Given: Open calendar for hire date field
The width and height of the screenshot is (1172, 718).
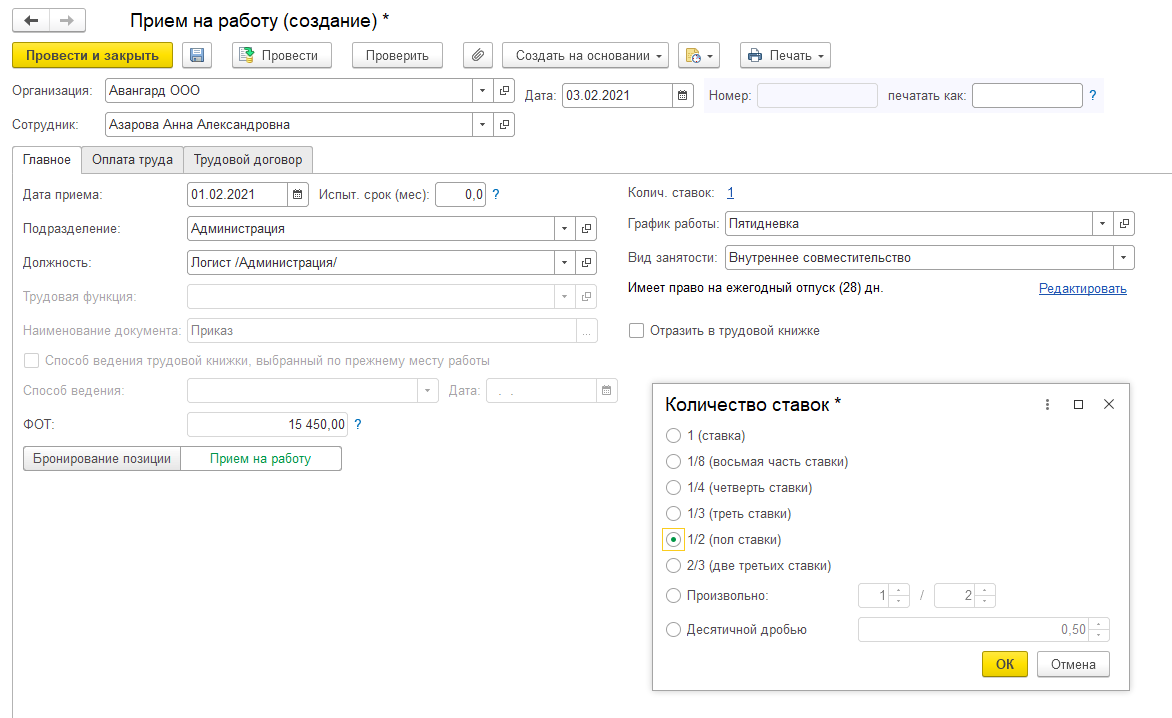Looking at the screenshot, I should pyautogui.click(x=298, y=194).
